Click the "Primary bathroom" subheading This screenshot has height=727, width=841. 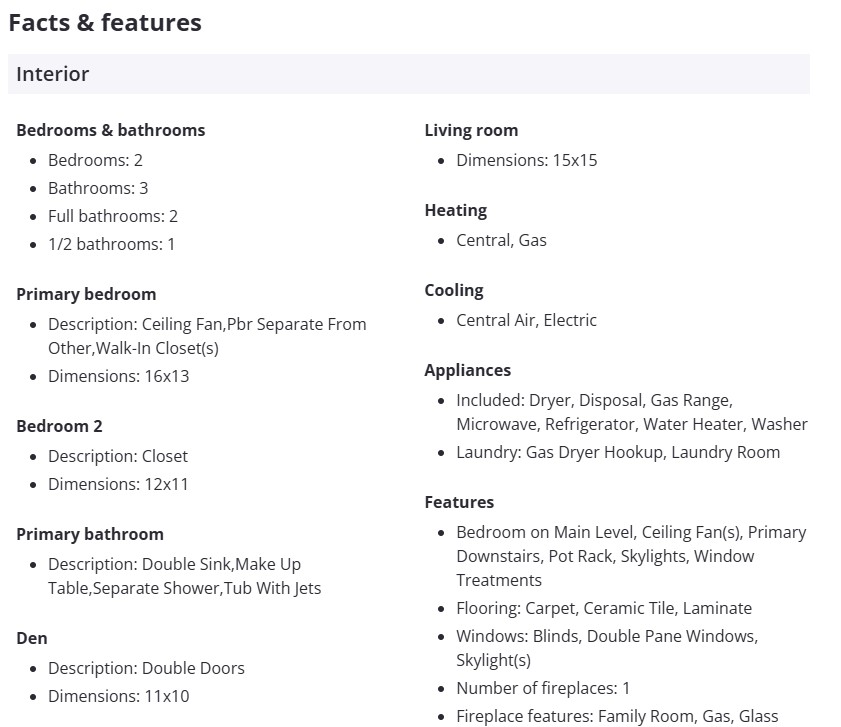click(x=90, y=534)
